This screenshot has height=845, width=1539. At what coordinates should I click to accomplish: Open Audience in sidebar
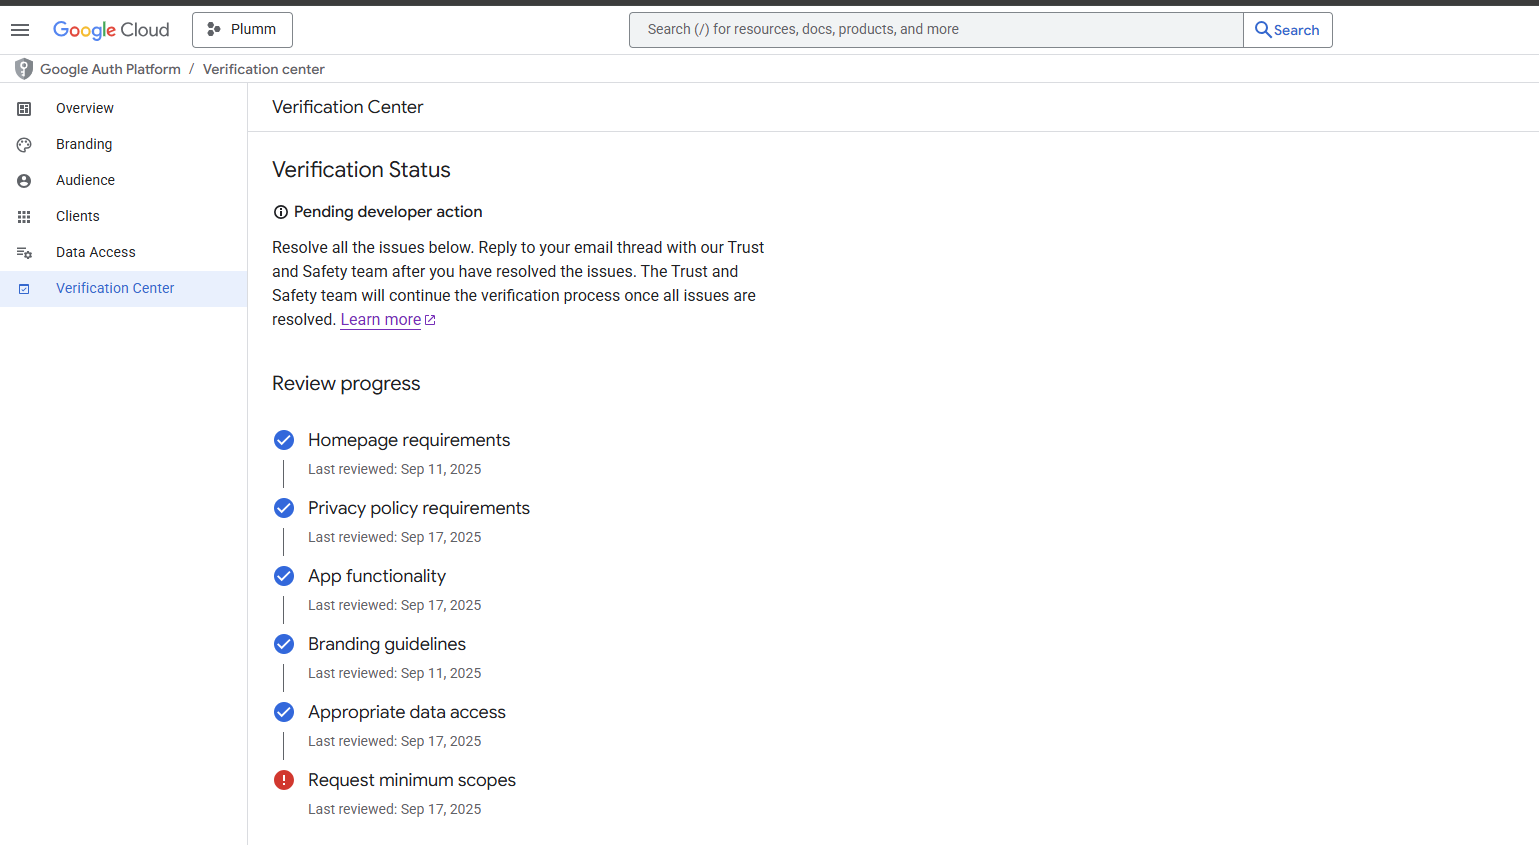pos(124,180)
